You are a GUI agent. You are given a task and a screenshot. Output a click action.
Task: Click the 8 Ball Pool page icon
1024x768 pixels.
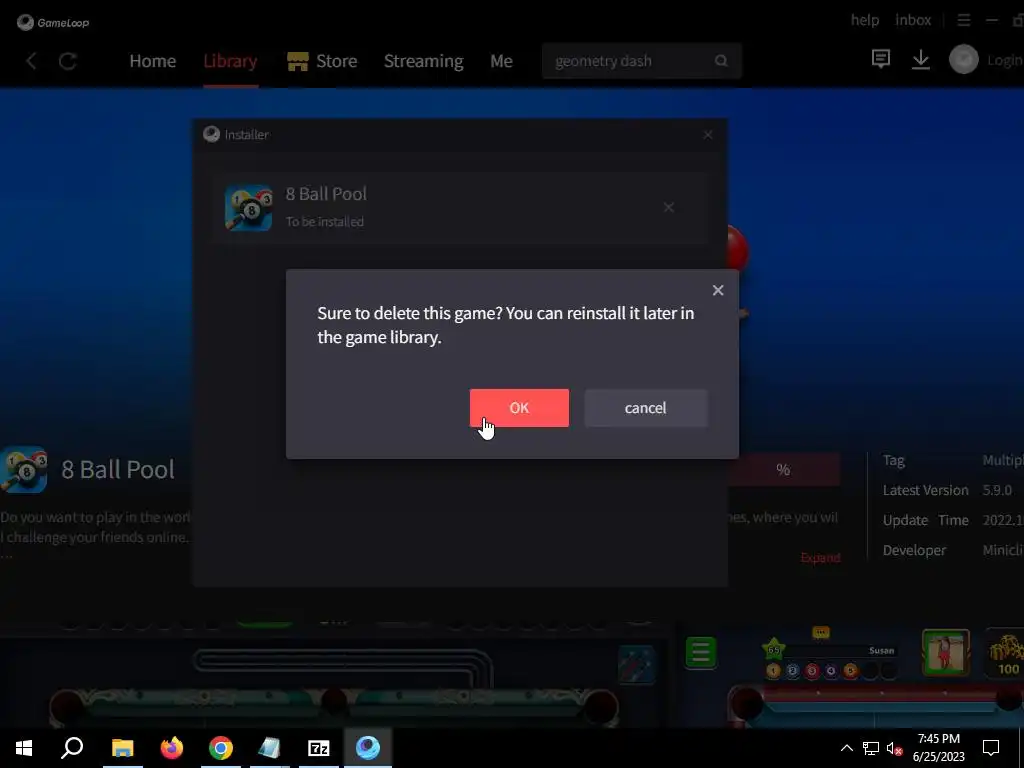point(24,469)
